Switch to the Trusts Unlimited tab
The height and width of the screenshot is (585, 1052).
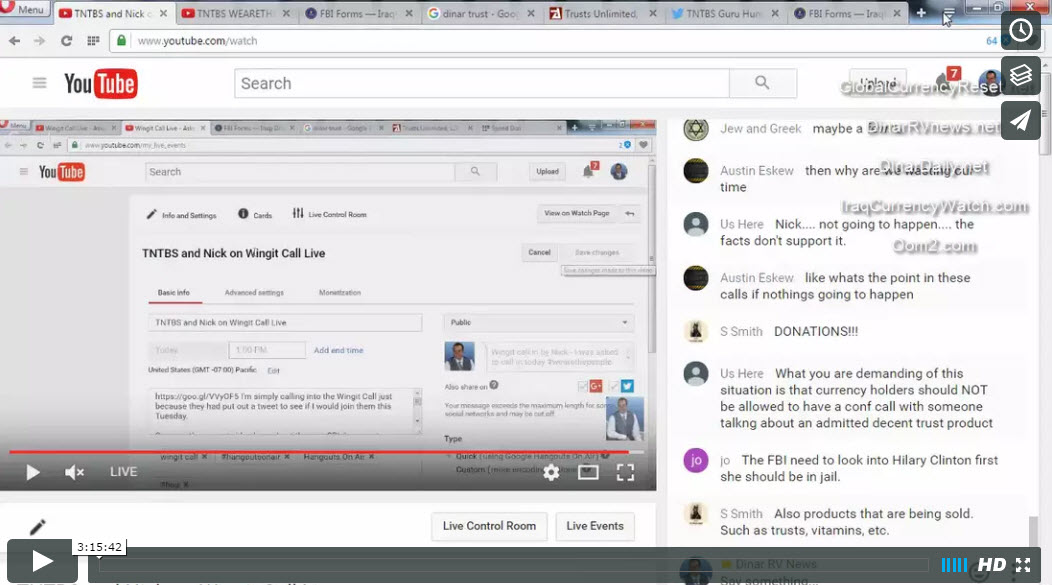coord(602,13)
